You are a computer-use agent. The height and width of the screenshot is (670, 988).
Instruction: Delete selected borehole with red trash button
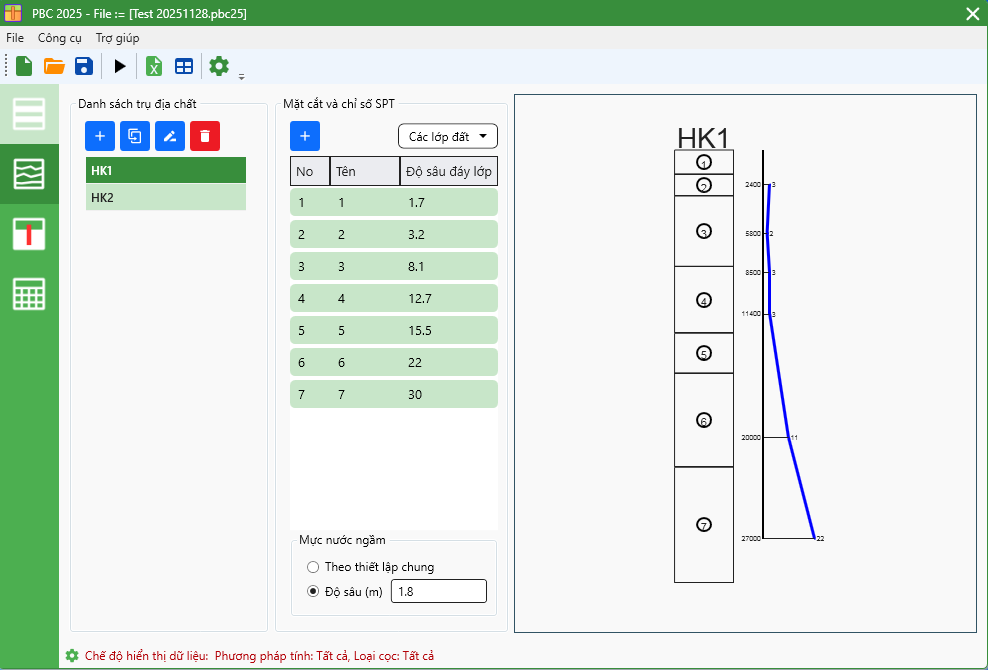[x=205, y=136]
